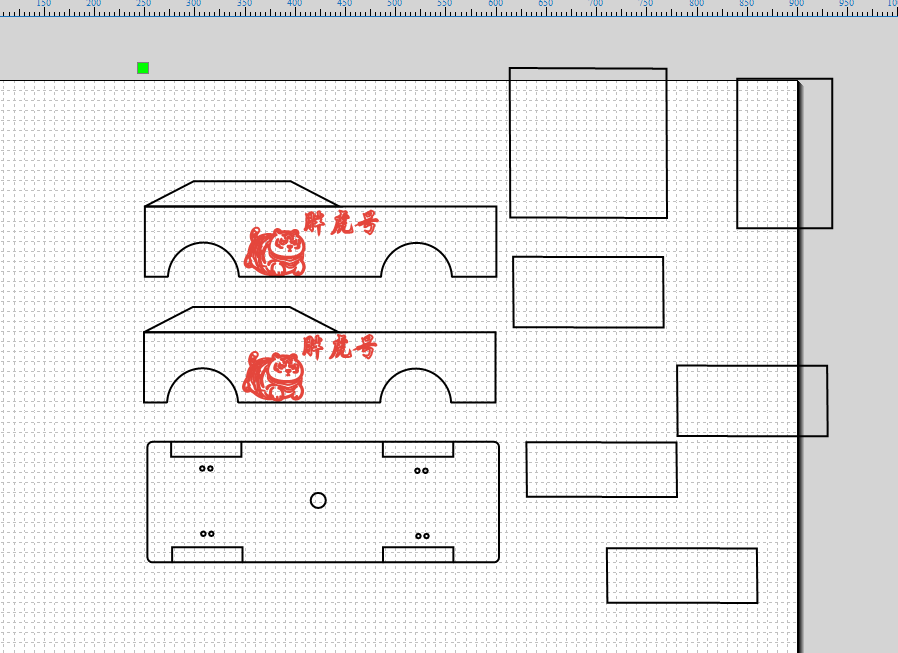Select the red tiger graphic on lower car
898x653 pixels.
tap(273, 376)
